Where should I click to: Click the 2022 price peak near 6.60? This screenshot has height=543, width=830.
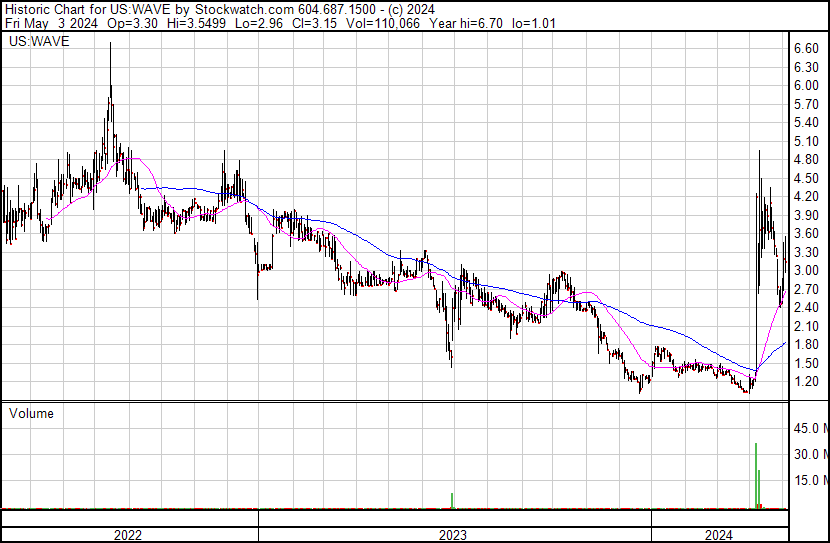click(x=110, y=48)
